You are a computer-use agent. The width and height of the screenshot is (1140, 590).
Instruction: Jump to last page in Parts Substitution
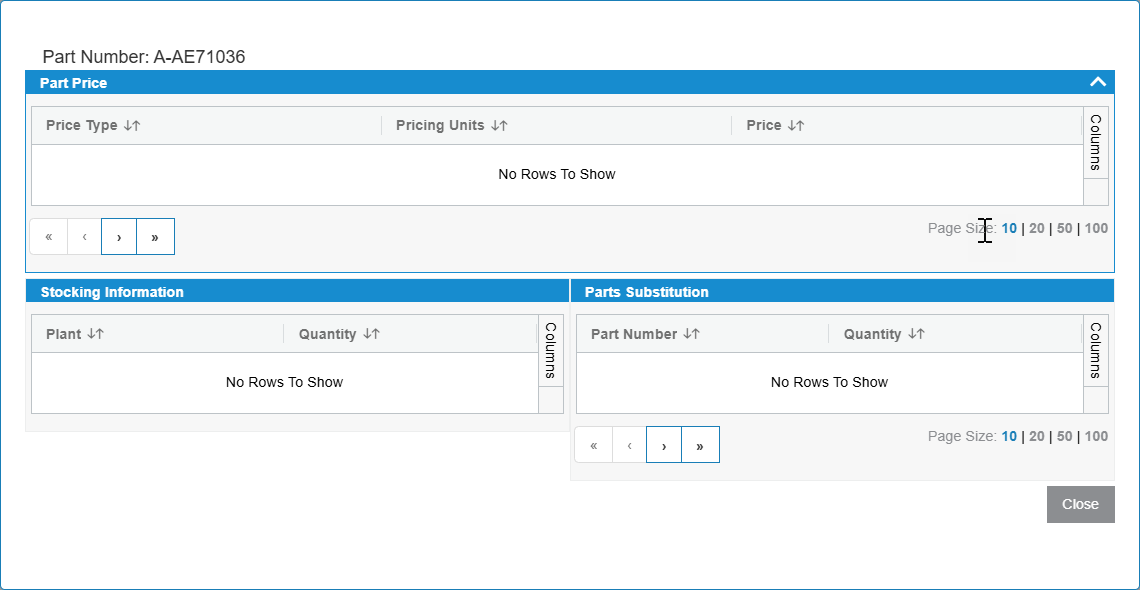[700, 445]
